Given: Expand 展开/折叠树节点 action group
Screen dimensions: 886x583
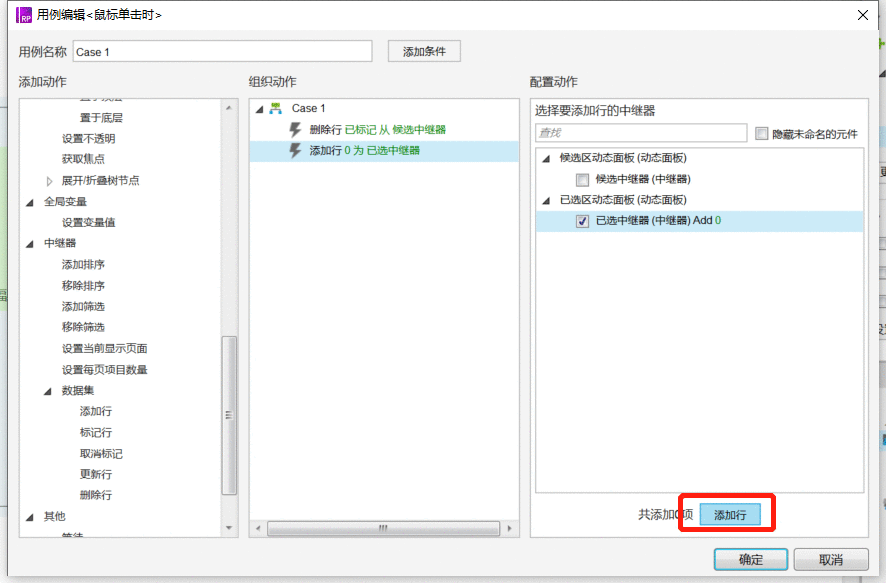Looking at the screenshot, I should click(49, 181).
